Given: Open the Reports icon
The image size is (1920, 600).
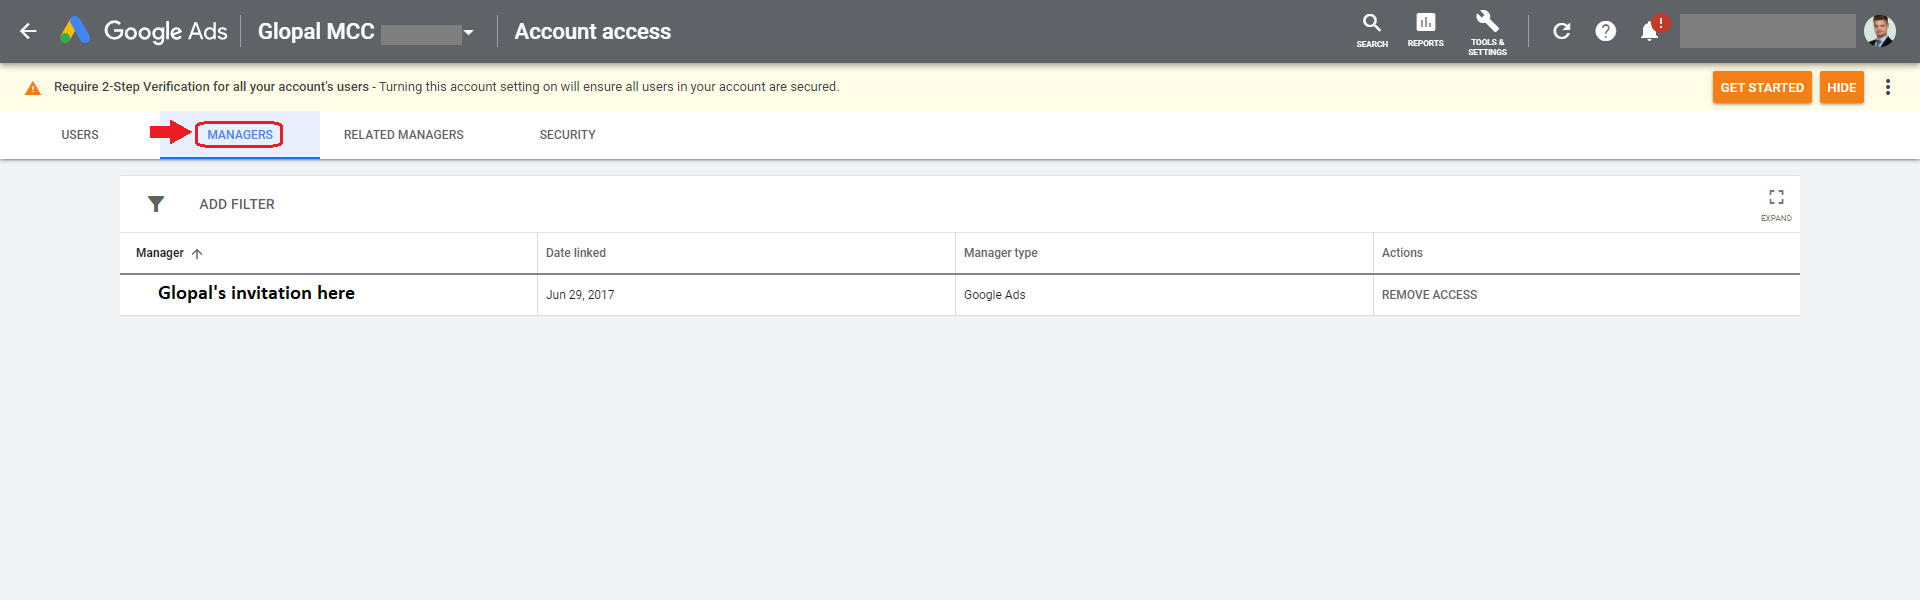Looking at the screenshot, I should pos(1425,30).
